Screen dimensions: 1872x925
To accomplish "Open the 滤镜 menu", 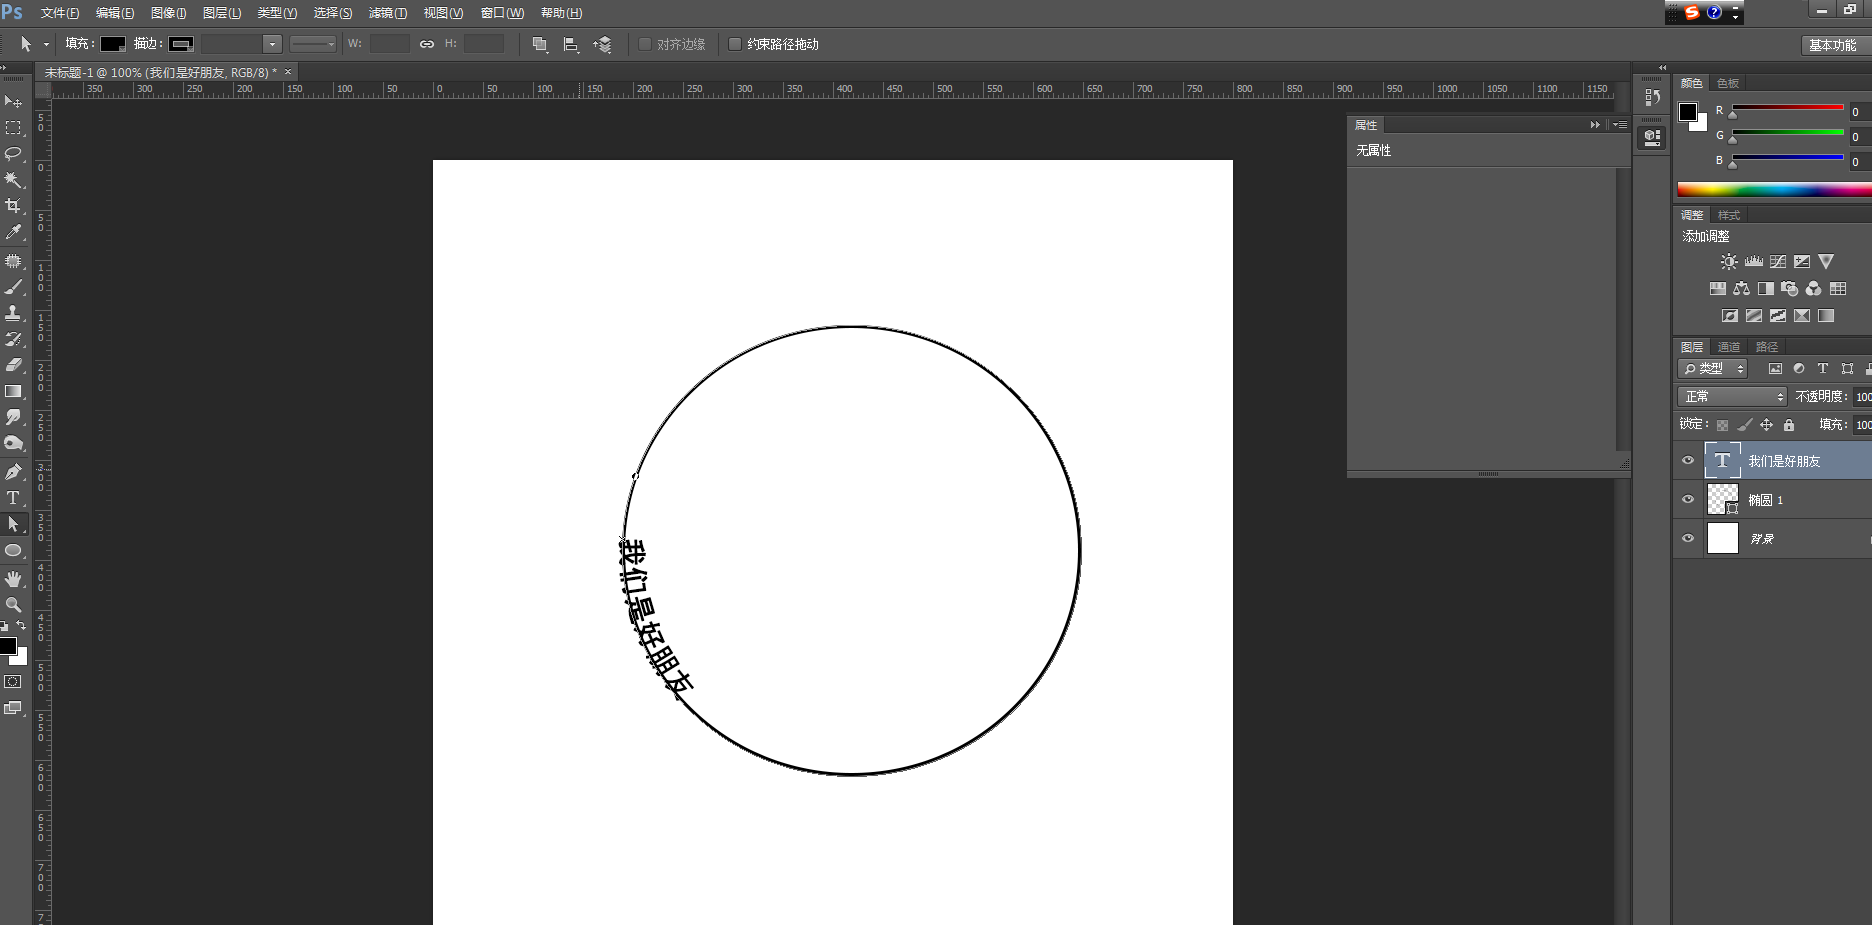I will point(387,13).
